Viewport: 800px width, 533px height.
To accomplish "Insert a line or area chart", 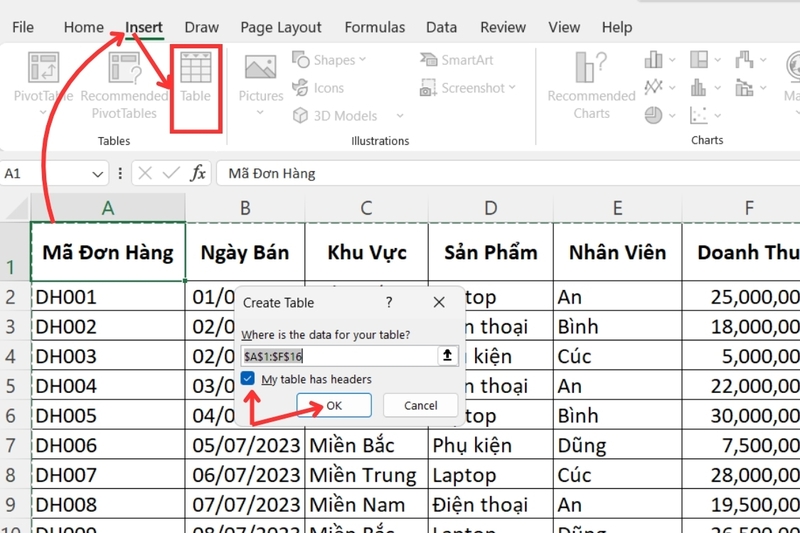I will 653,87.
